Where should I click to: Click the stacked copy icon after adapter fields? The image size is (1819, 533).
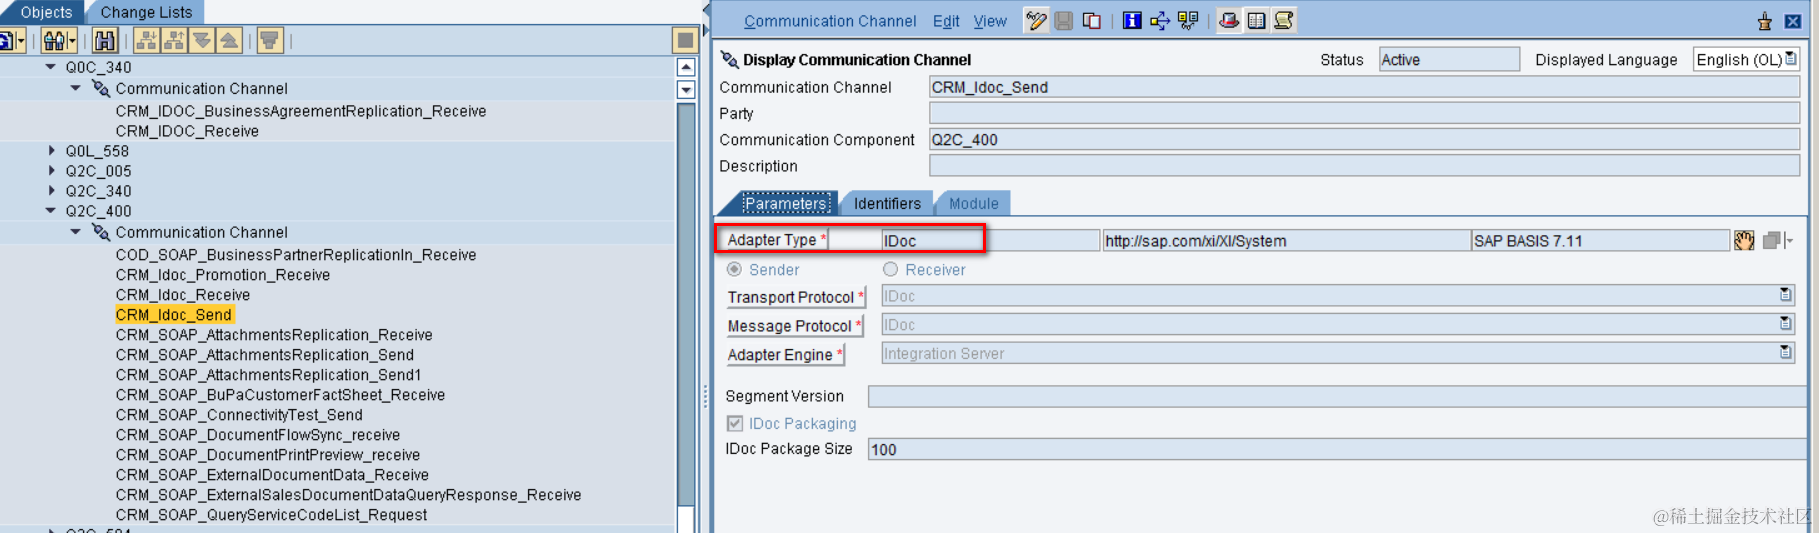1772,240
